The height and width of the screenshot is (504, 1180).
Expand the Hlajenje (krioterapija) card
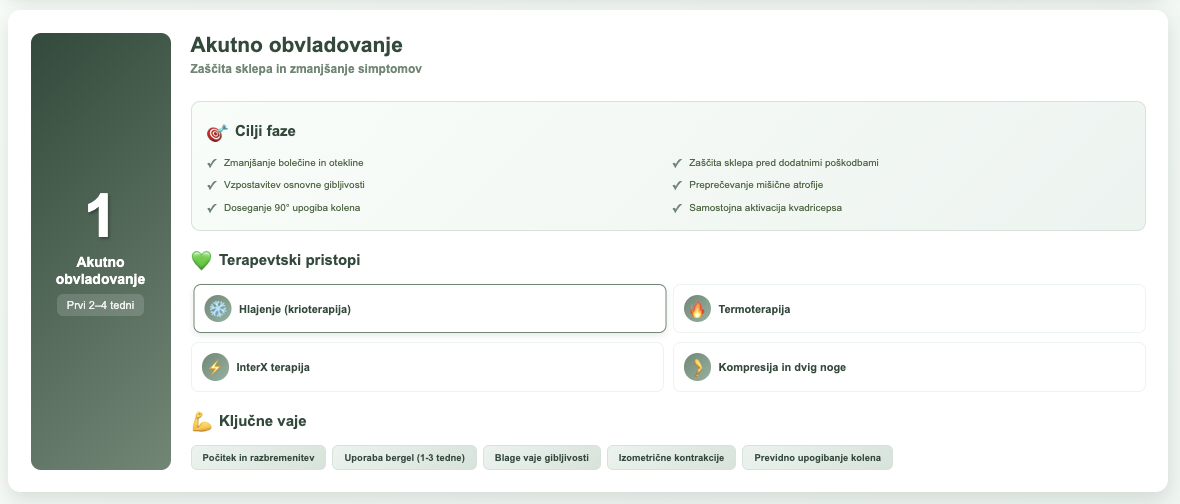430,308
